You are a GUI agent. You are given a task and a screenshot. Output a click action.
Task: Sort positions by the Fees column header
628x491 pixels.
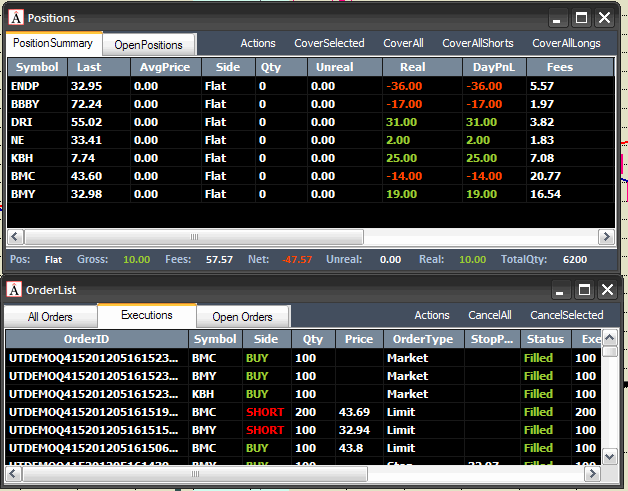pos(570,67)
